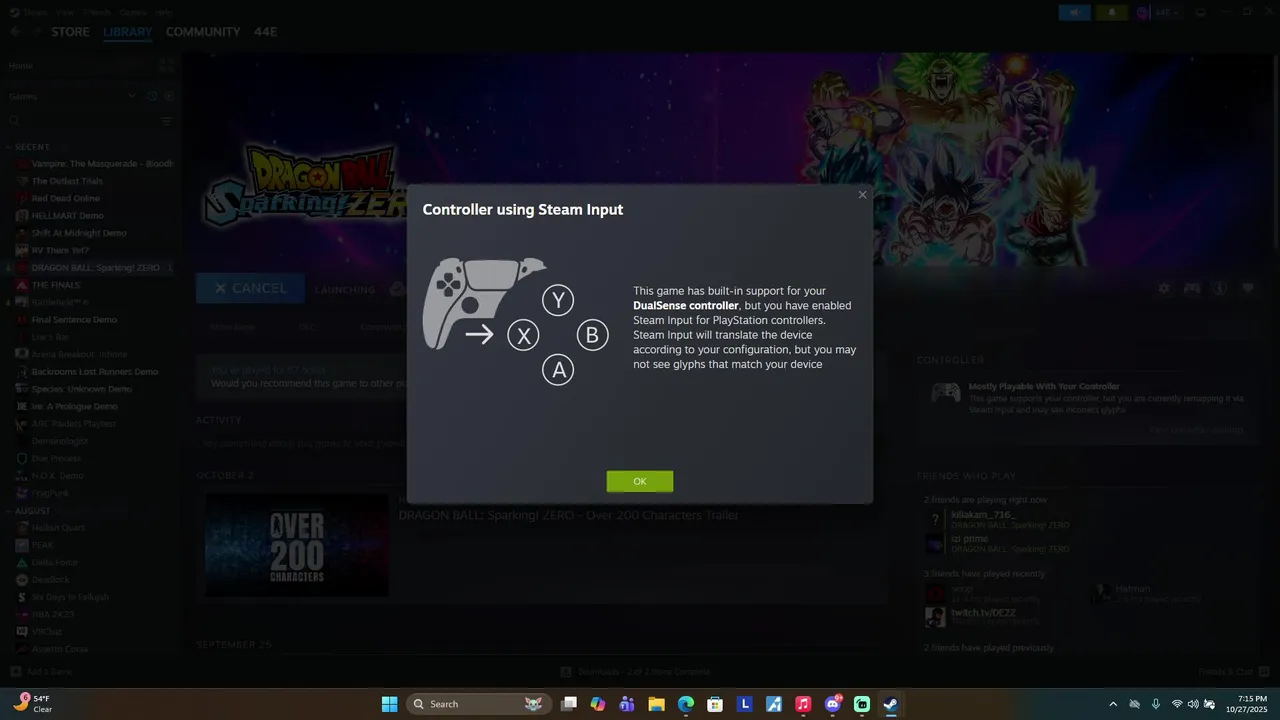Viewport: 1280px width, 720px height.
Task: Open Friends & Chat
Action: (1233, 671)
